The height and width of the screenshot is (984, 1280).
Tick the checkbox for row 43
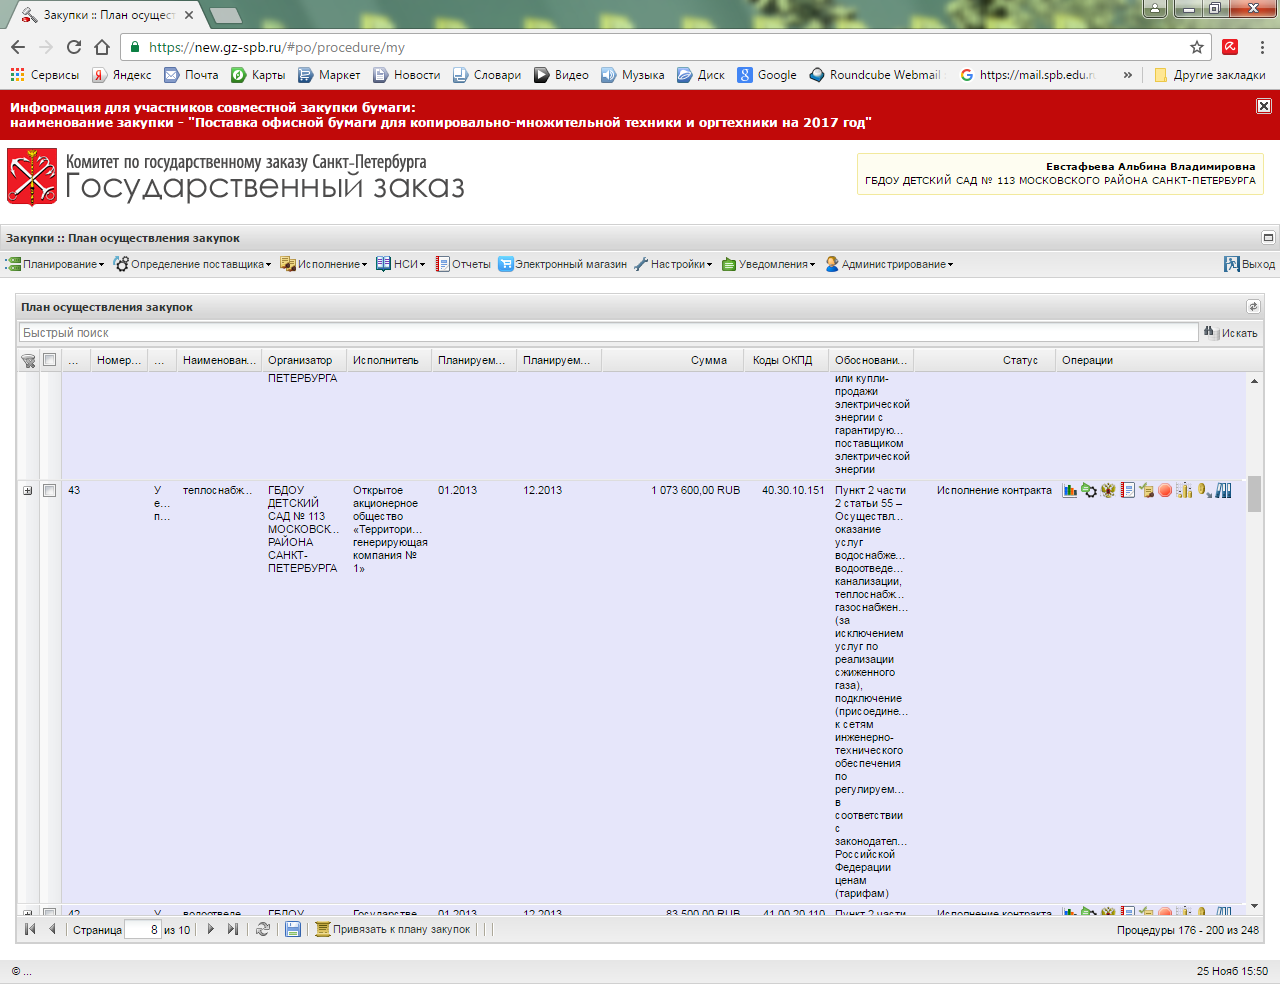pyautogui.click(x=49, y=491)
